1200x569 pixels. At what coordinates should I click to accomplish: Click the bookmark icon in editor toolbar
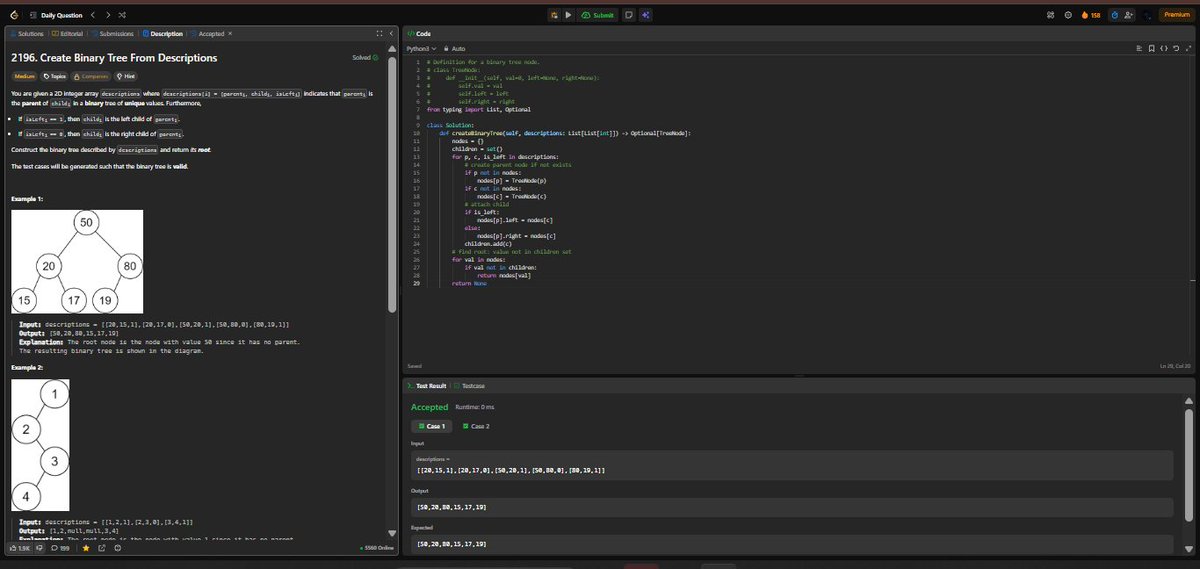coord(1152,49)
